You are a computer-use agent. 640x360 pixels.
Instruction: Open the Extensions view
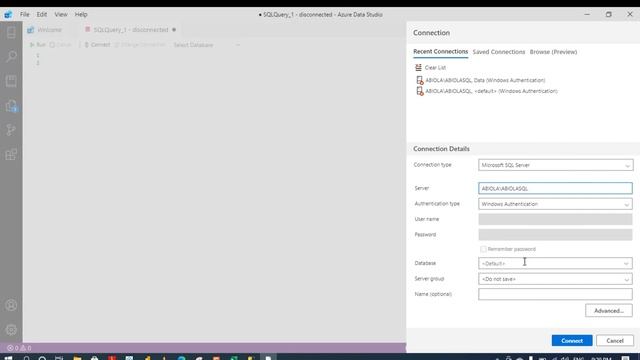tap(11, 154)
